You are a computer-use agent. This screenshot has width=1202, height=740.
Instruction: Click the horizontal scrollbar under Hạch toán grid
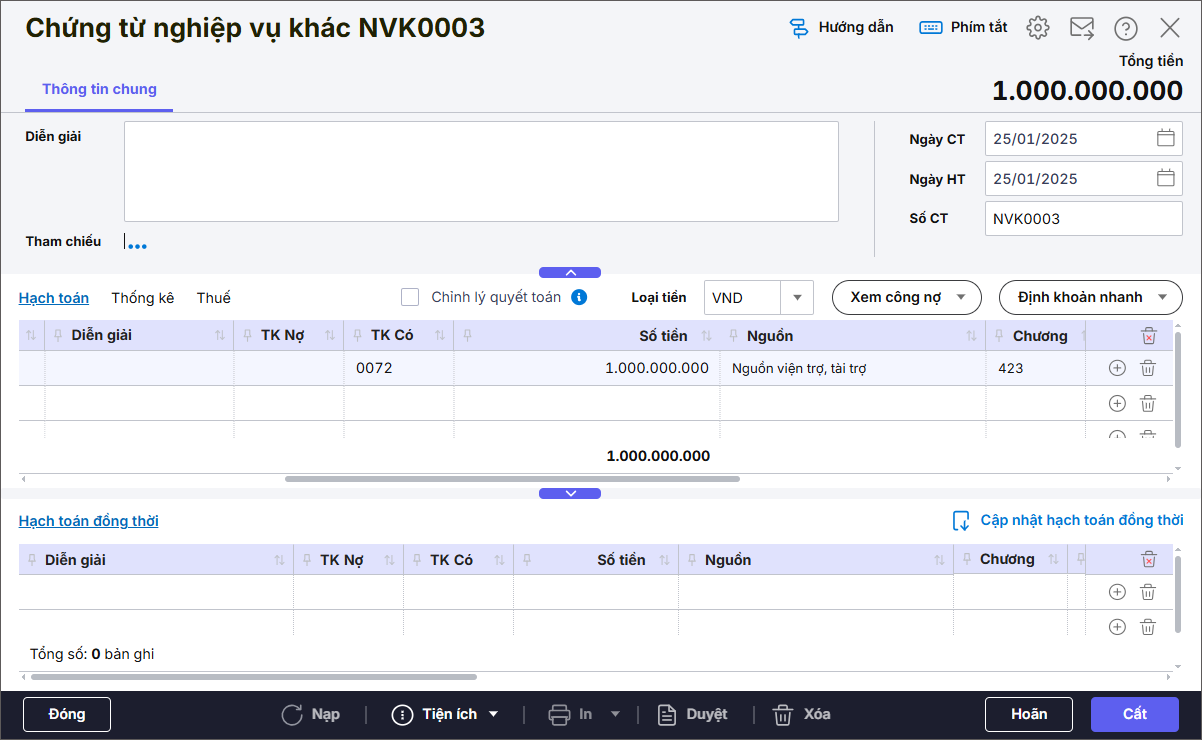[x=512, y=479]
